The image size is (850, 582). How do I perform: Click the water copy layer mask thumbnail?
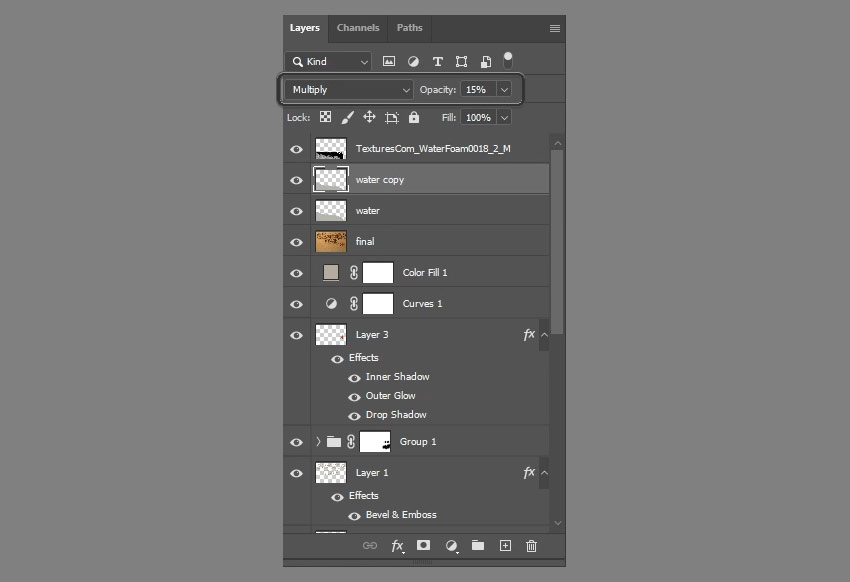coord(330,180)
